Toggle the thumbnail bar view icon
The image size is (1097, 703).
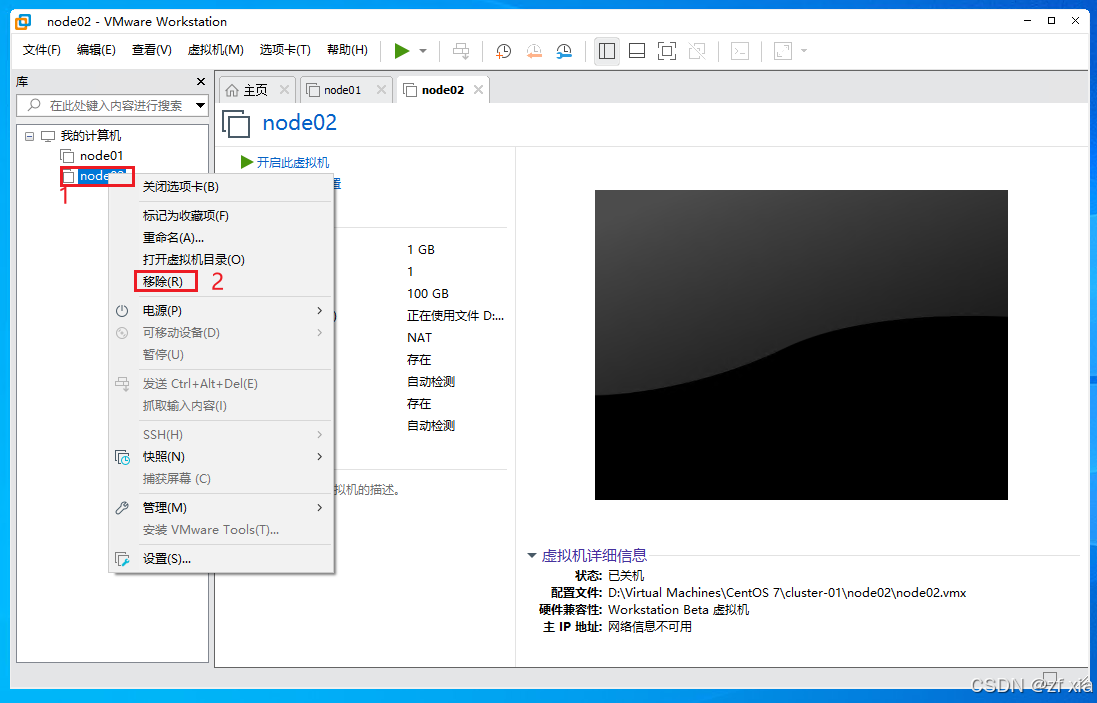[637, 50]
